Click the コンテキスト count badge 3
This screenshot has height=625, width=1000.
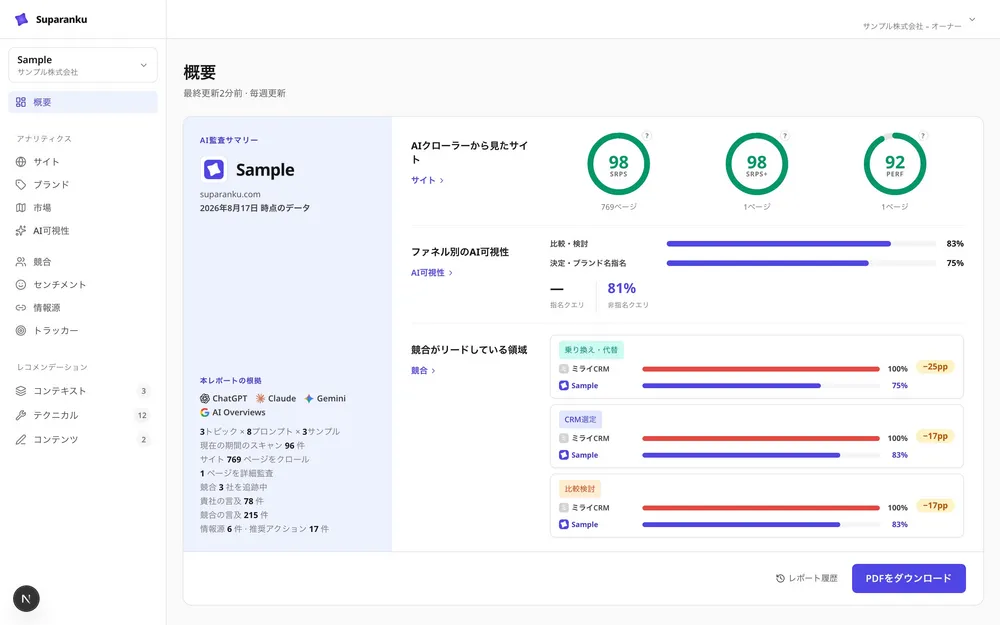click(143, 391)
